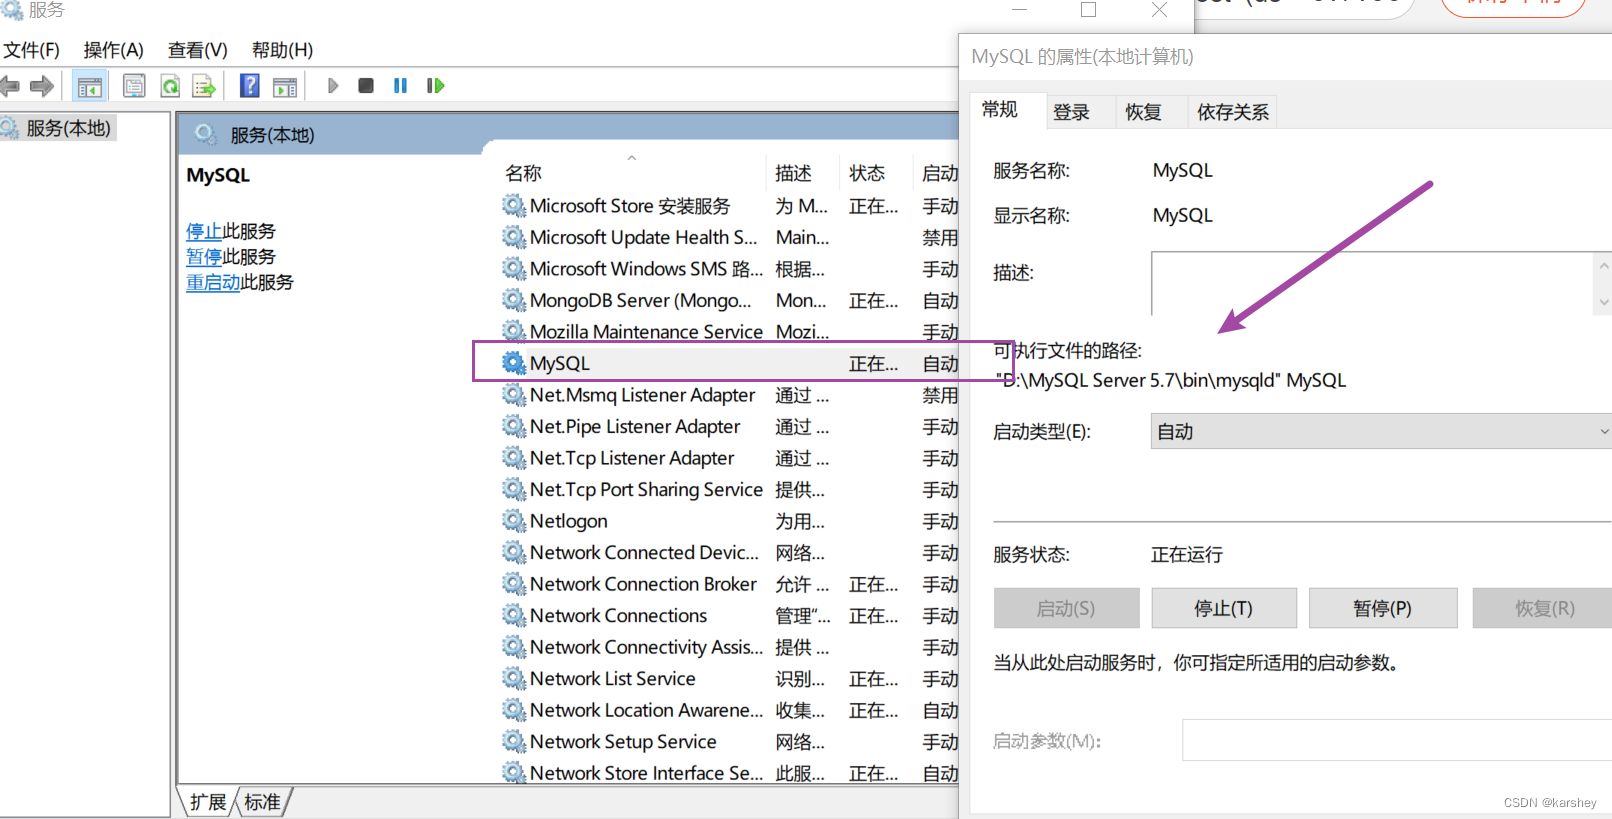Select the Network Store Interface Service row

(x=730, y=773)
